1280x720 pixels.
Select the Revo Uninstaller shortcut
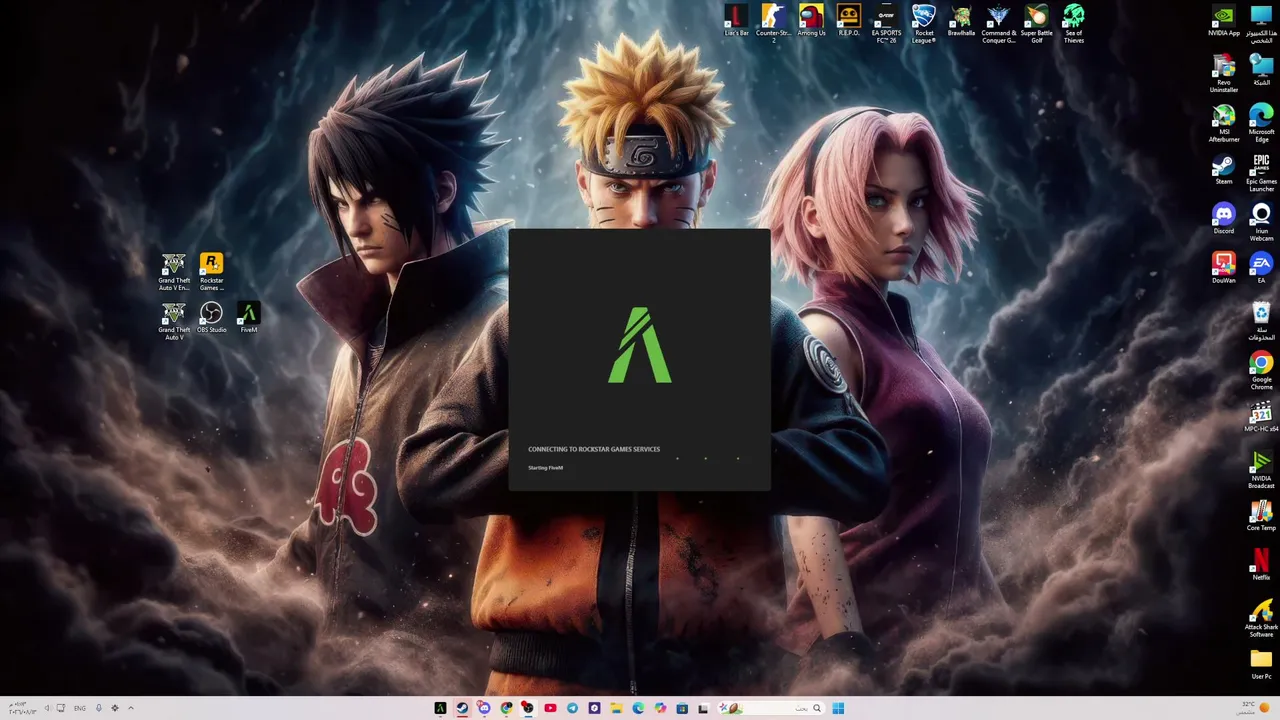click(1224, 74)
